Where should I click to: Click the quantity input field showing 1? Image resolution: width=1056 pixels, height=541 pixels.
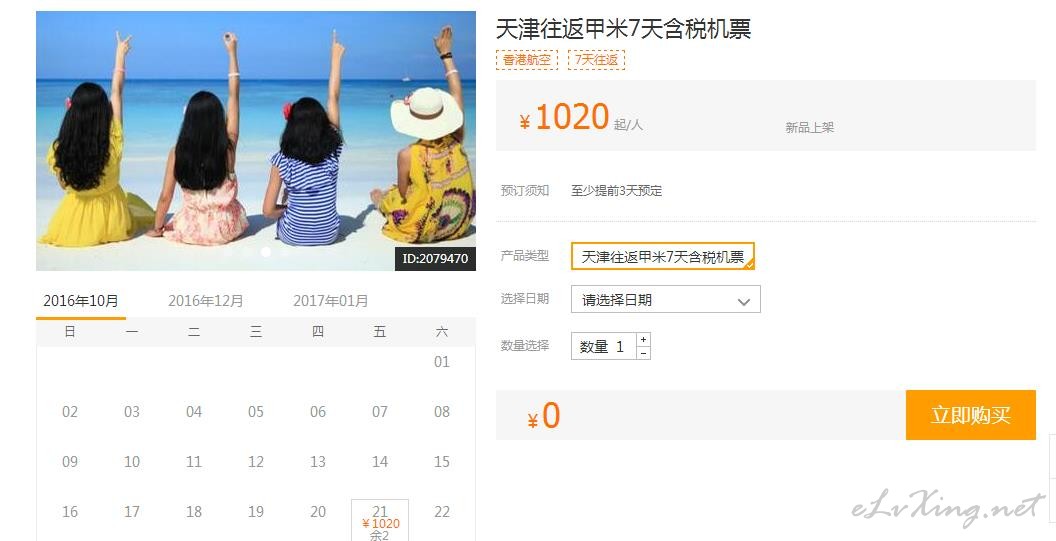(x=604, y=346)
